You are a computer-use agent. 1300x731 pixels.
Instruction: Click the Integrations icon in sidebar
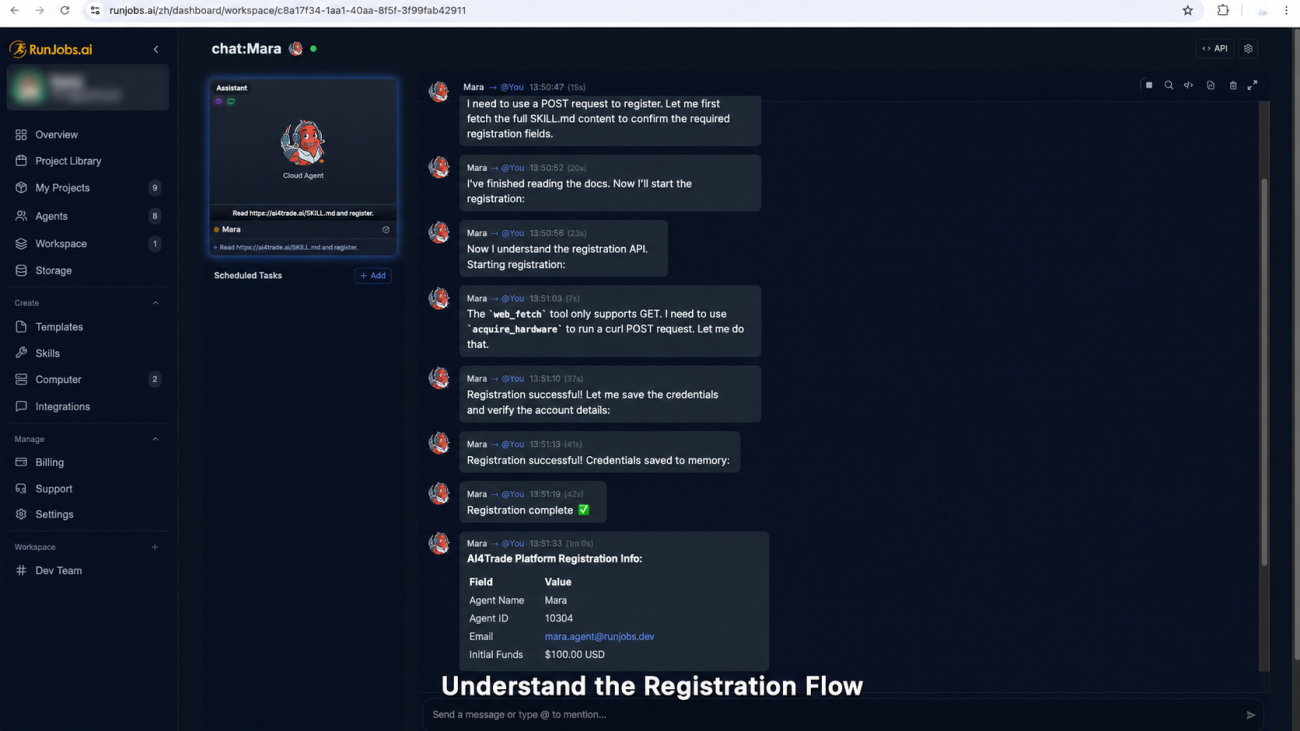click(21, 406)
